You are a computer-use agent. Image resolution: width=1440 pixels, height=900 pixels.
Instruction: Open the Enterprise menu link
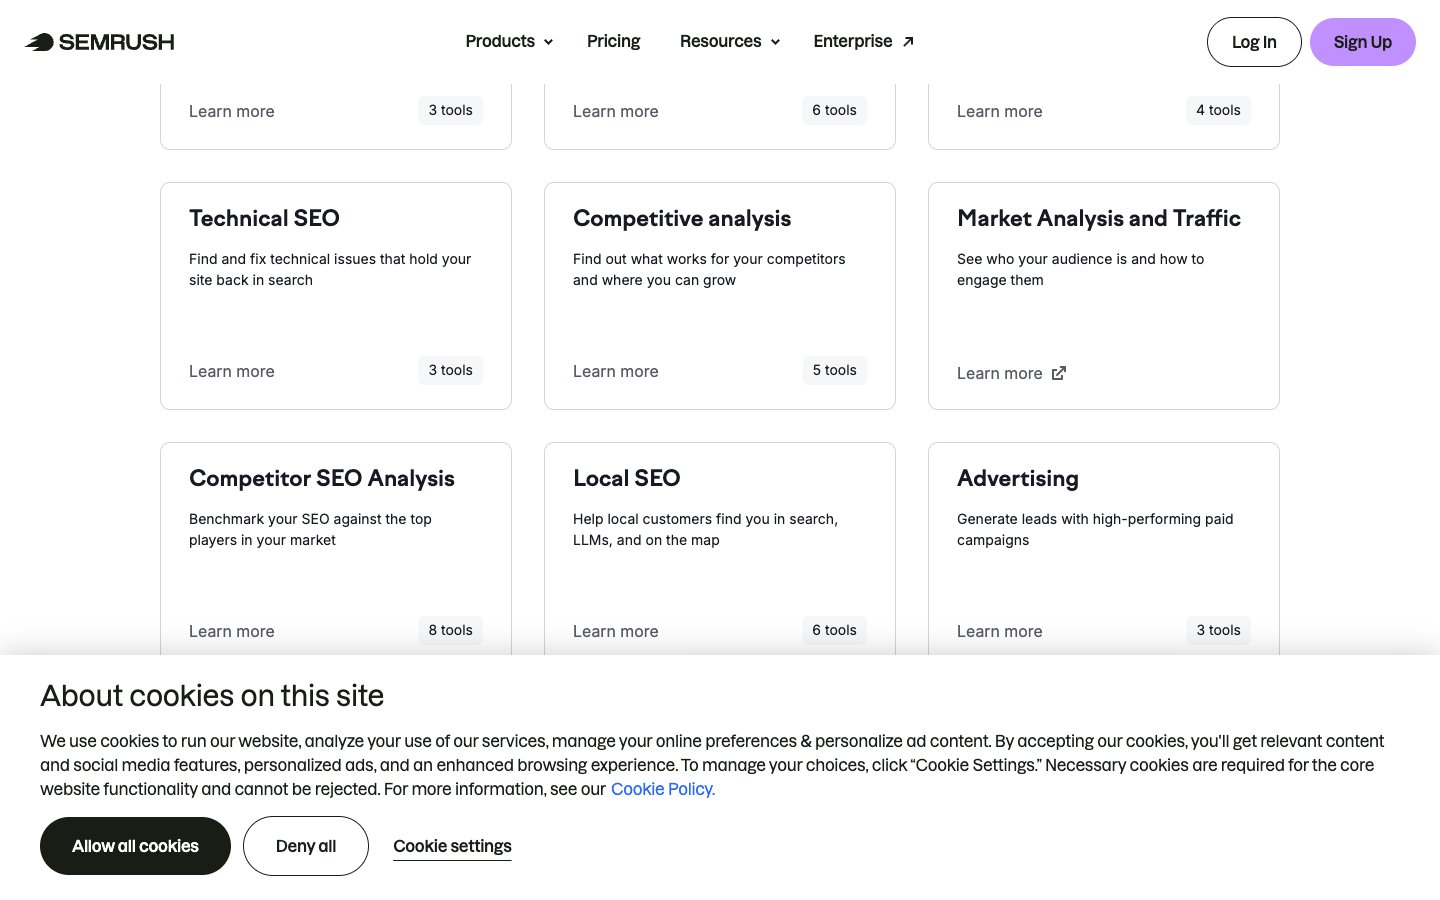(852, 42)
